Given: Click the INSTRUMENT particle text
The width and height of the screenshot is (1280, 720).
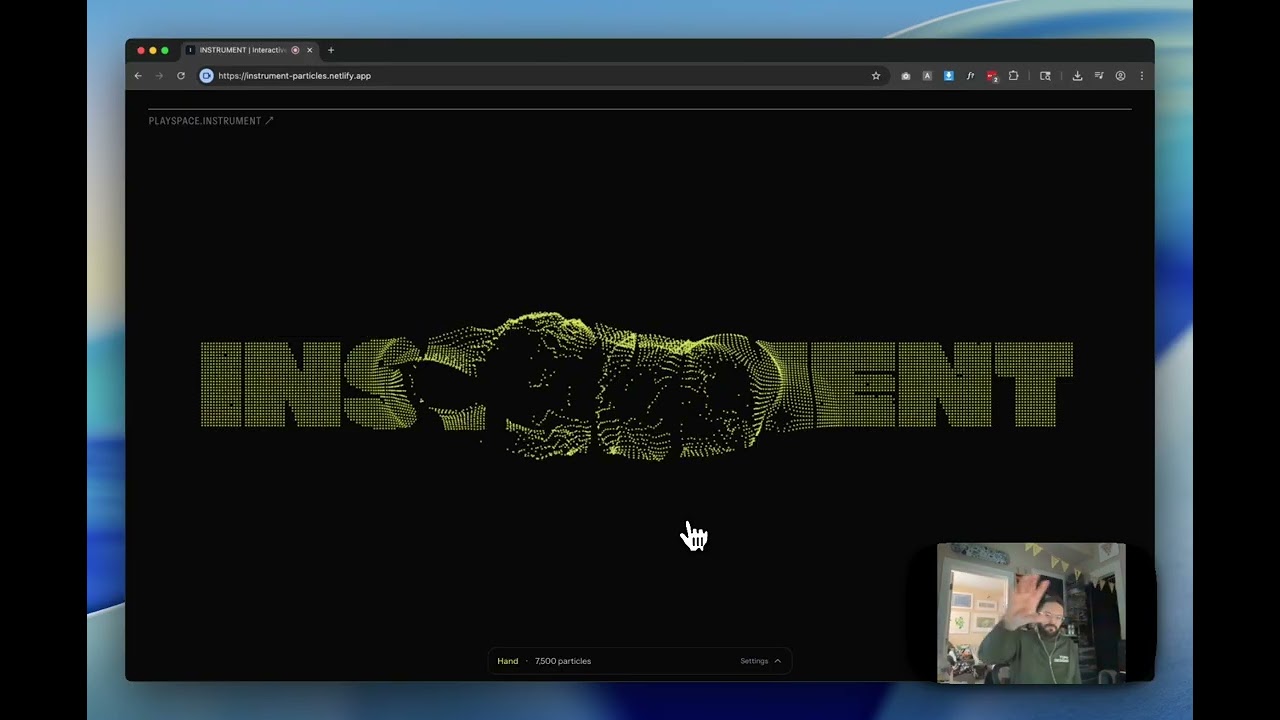Looking at the screenshot, I should [637, 385].
